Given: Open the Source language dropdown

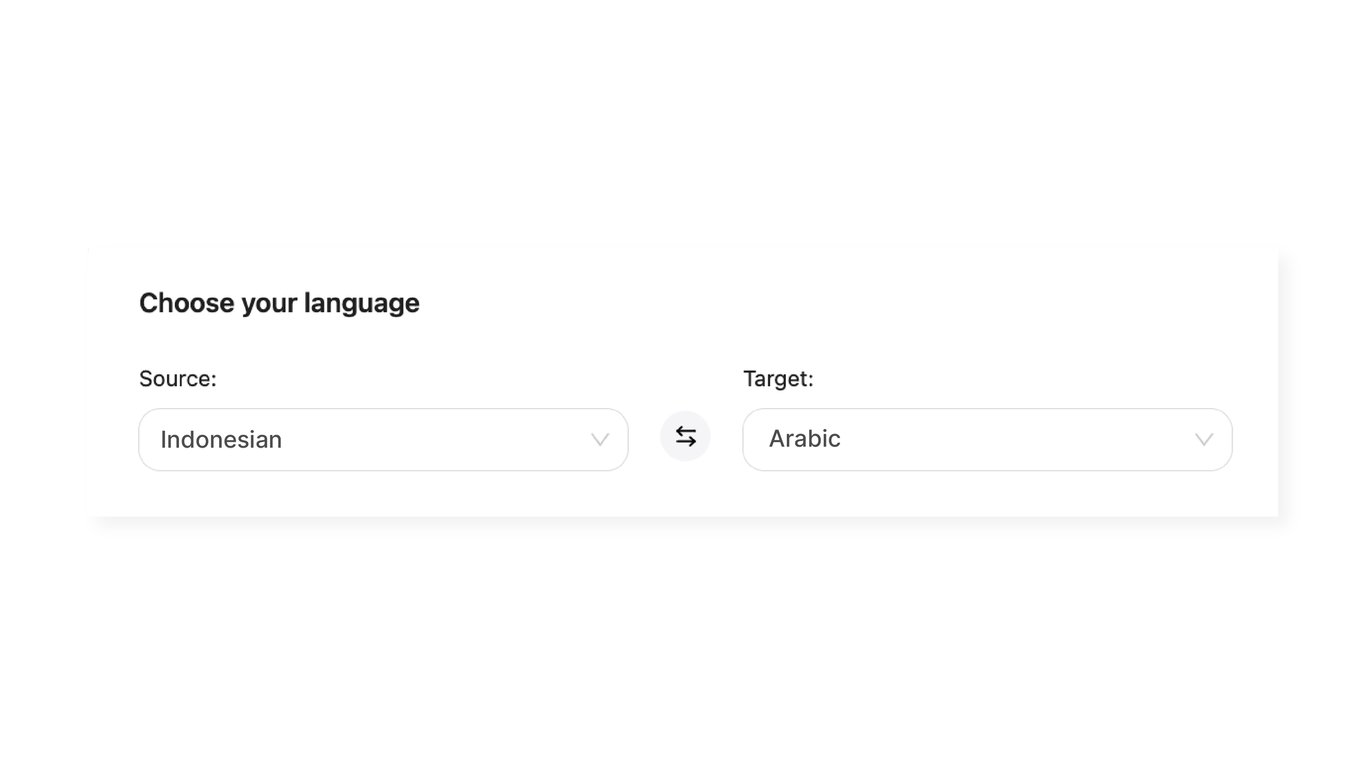Looking at the screenshot, I should coord(383,439).
